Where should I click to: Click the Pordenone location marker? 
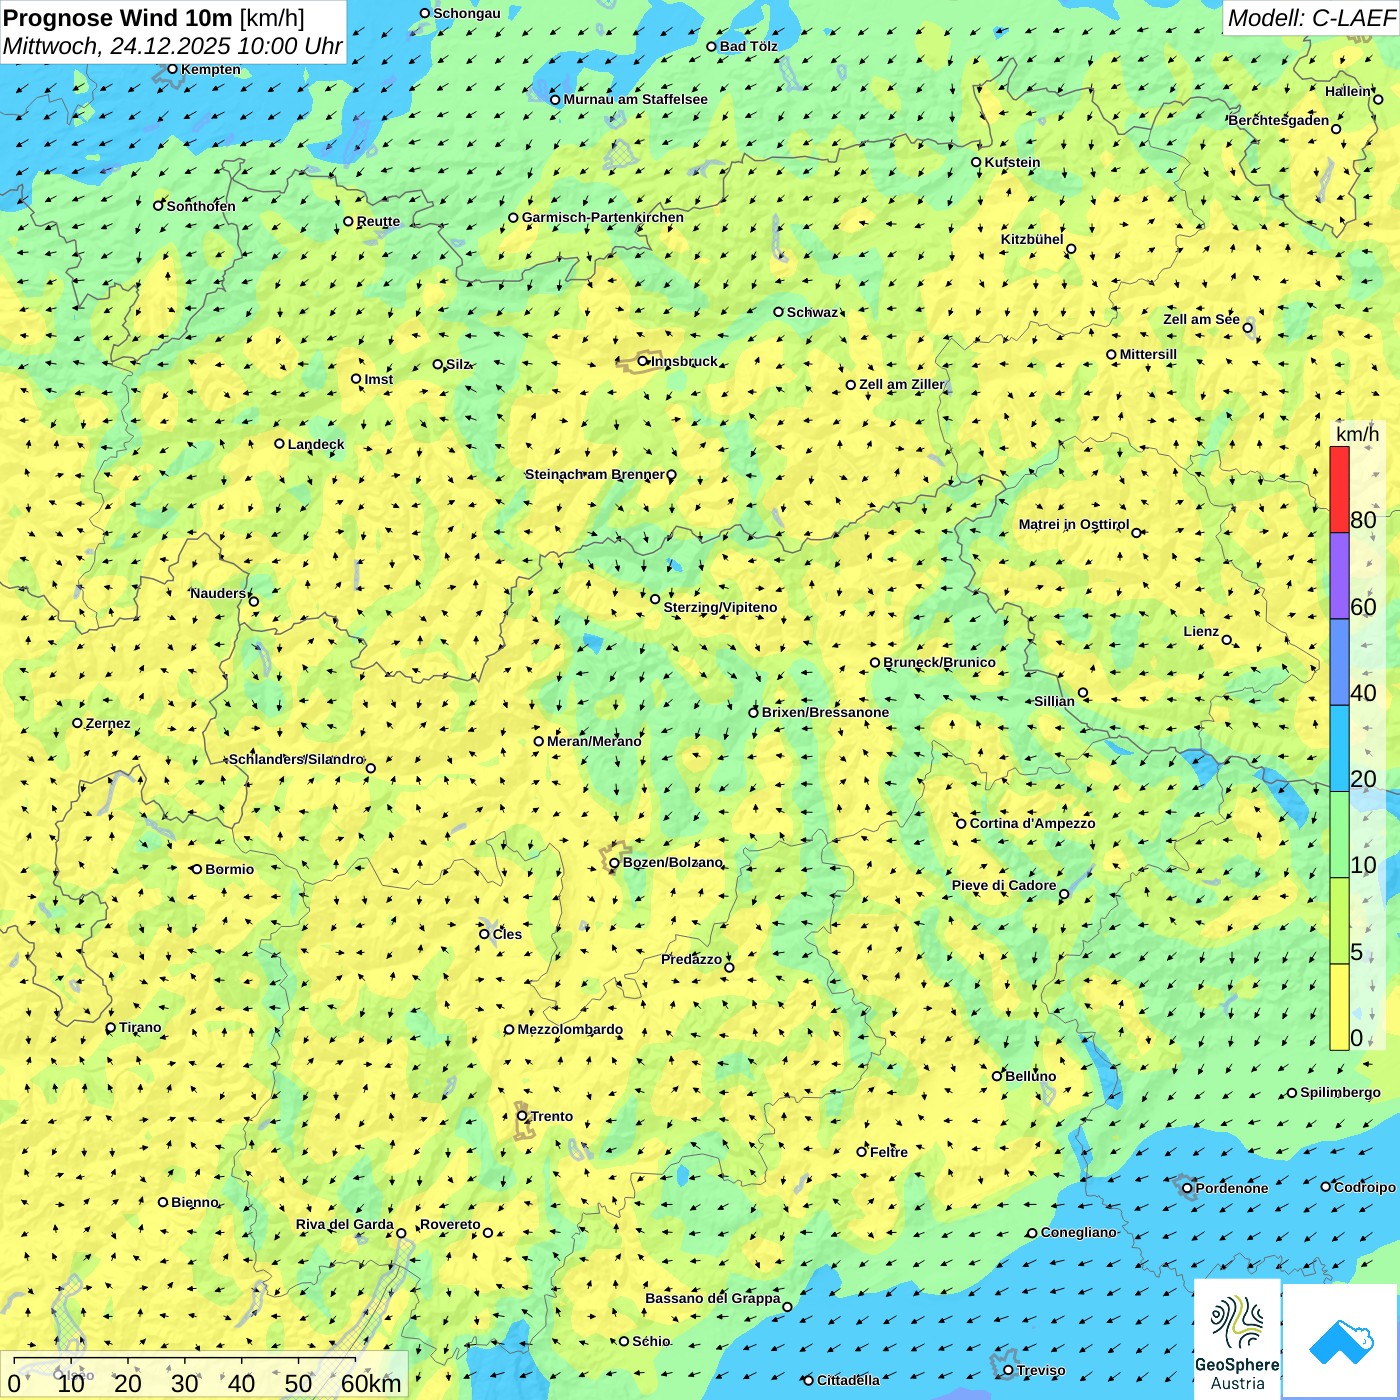click(1187, 1188)
